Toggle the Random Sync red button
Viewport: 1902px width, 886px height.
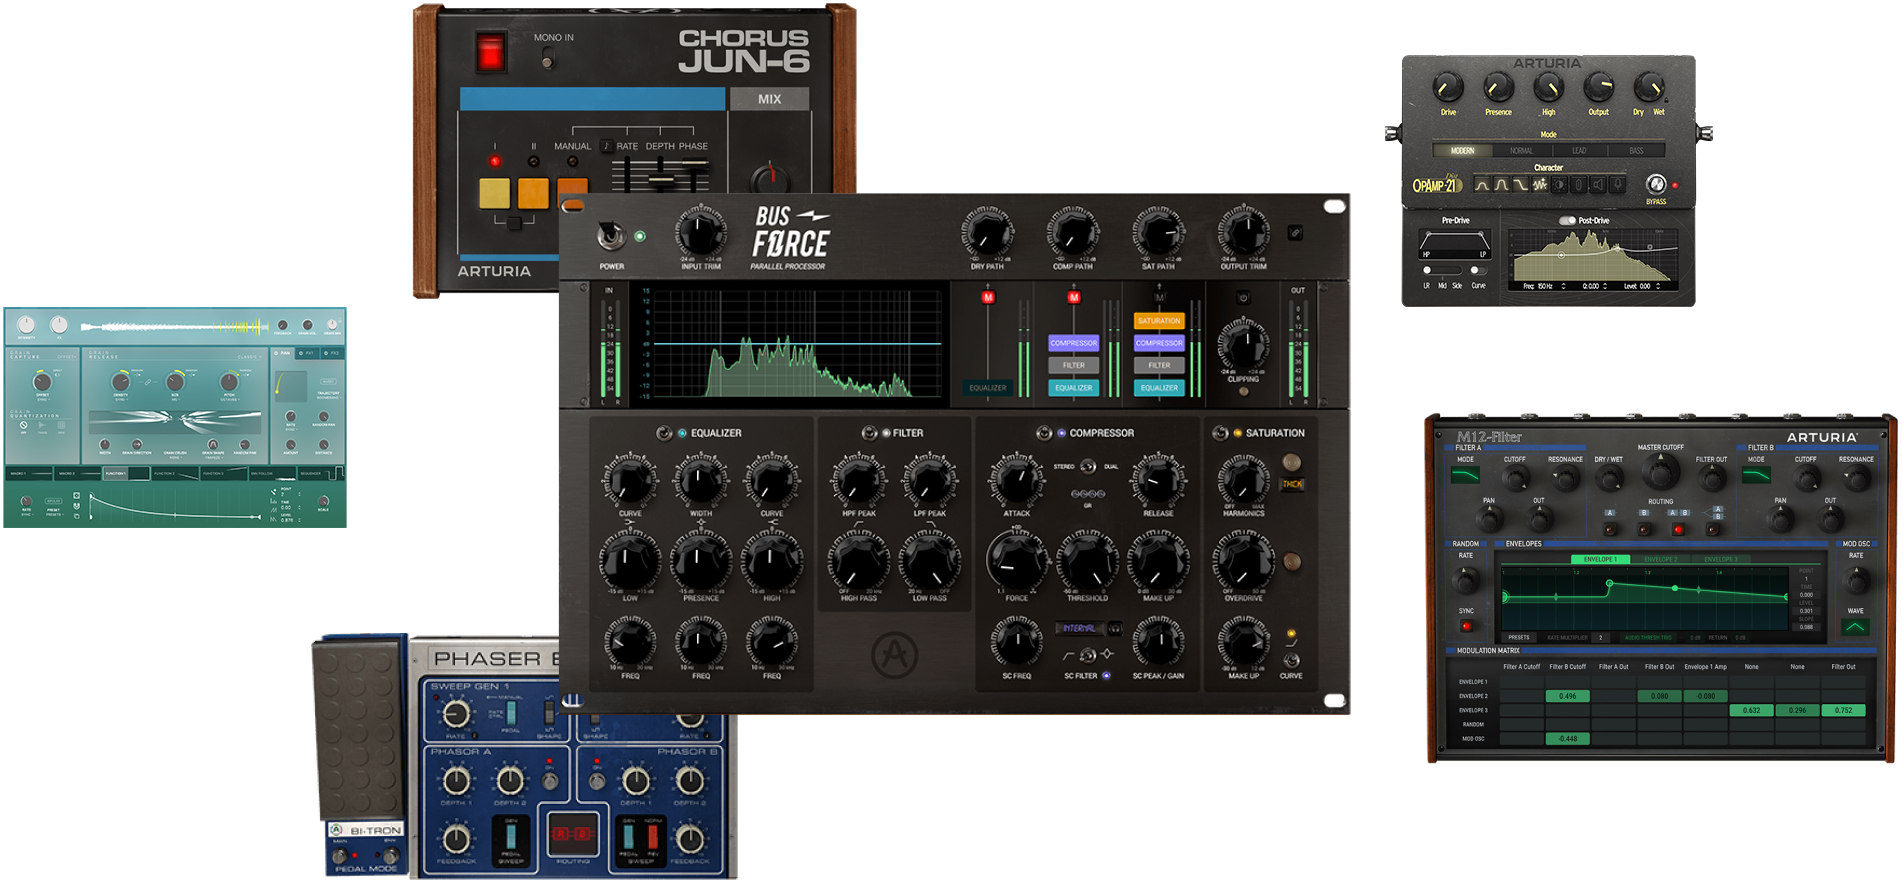click(1466, 626)
